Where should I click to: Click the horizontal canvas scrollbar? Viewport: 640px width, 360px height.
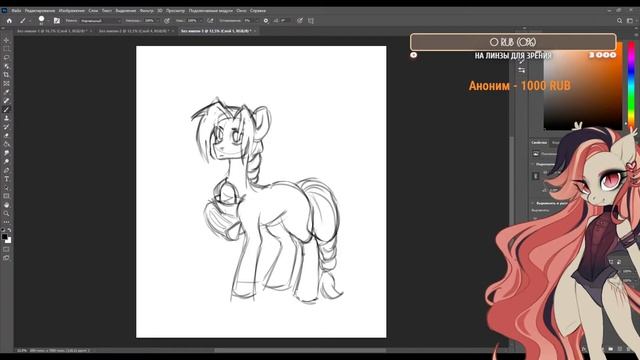pyautogui.click(x=300, y=350)
